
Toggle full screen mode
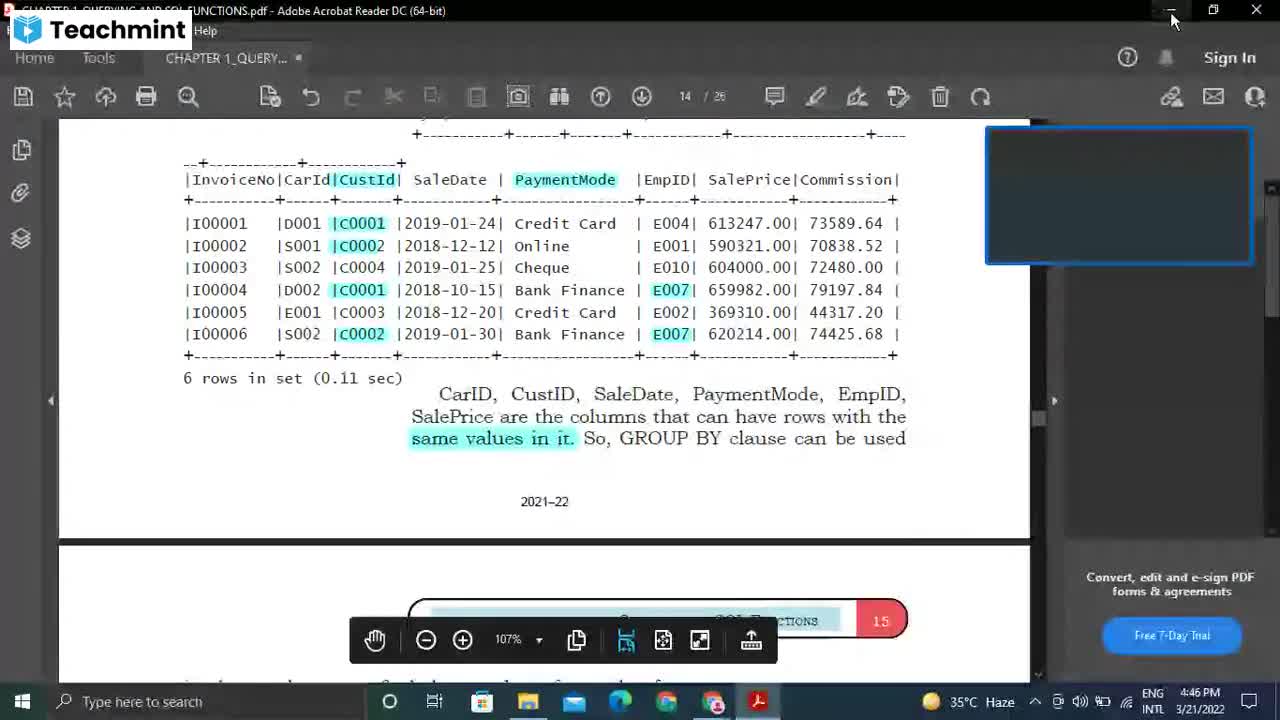[x=700, y=640]
